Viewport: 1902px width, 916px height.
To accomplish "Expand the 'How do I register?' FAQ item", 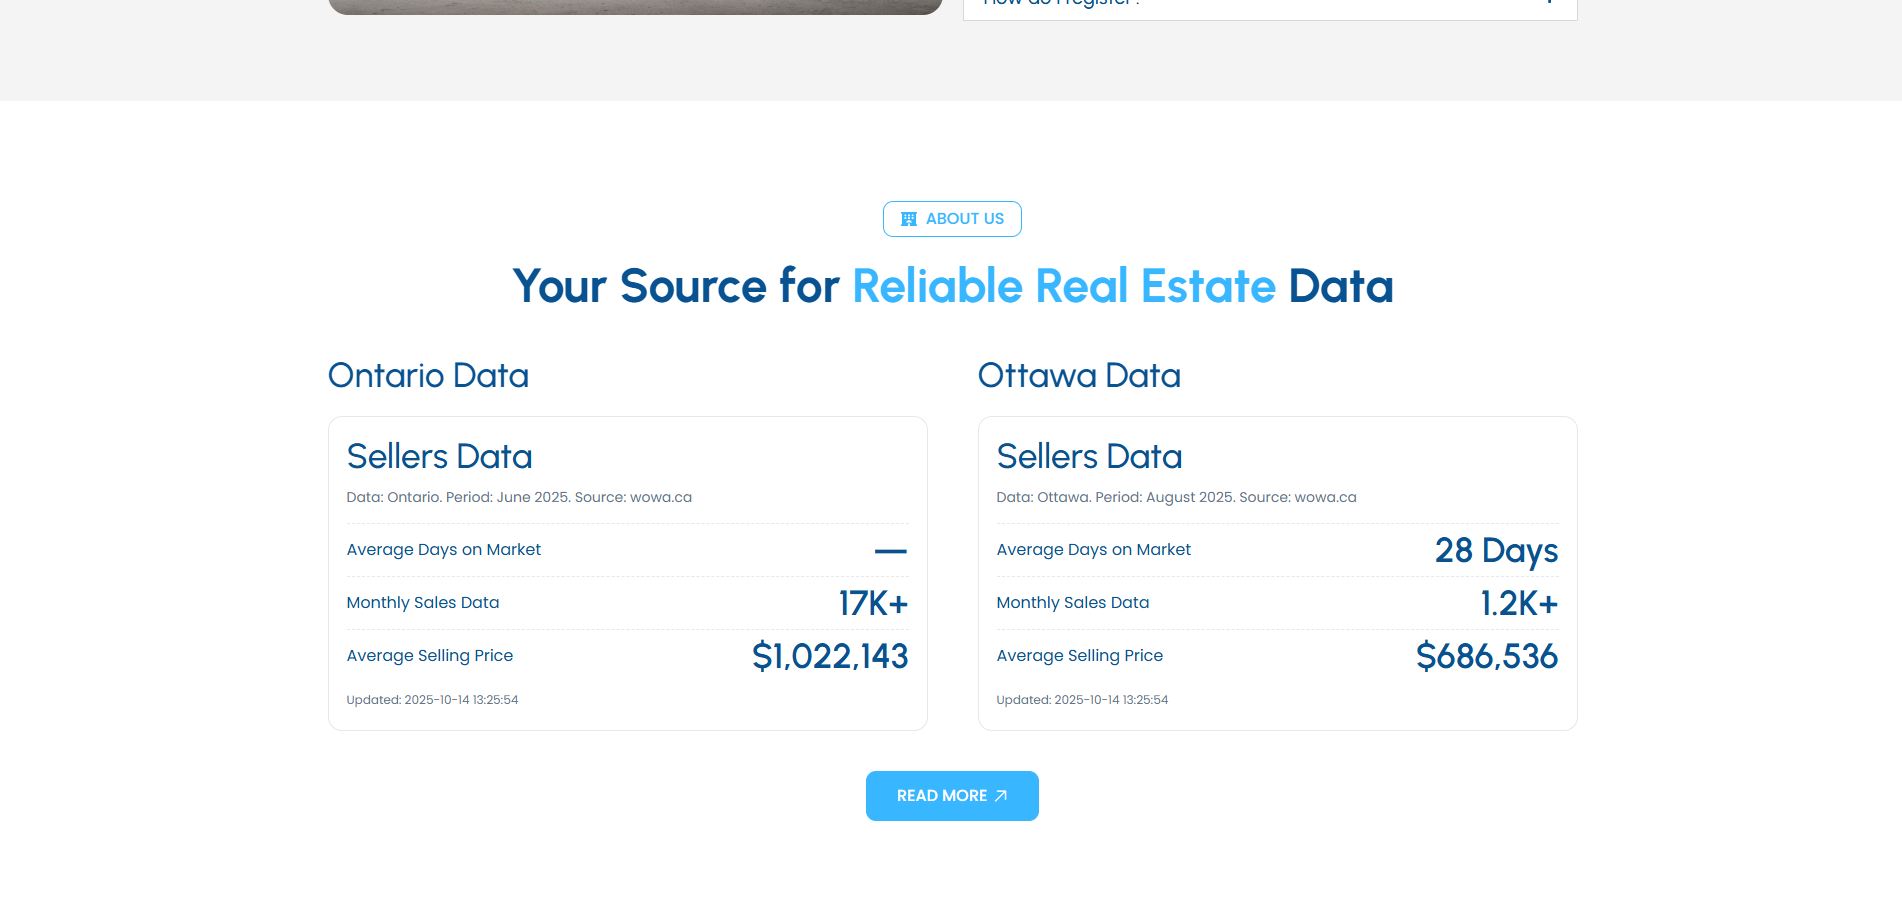I will (x=1269, y=5).
